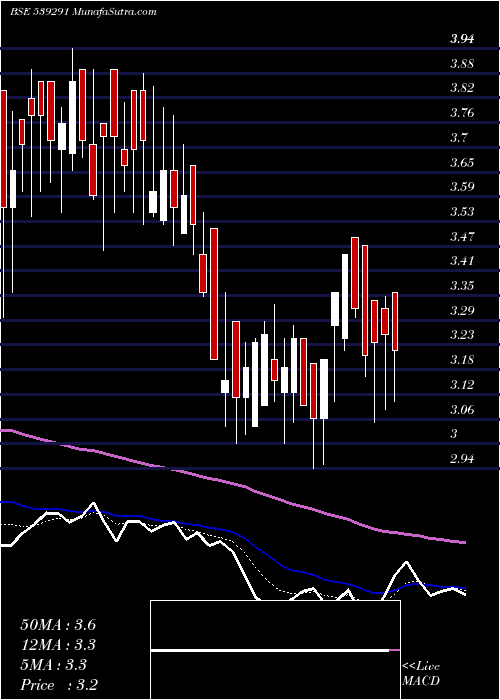Screen dimensions: 500x700
Task: Click the 3.18 price axis label
Action: [x=462, y=359]
